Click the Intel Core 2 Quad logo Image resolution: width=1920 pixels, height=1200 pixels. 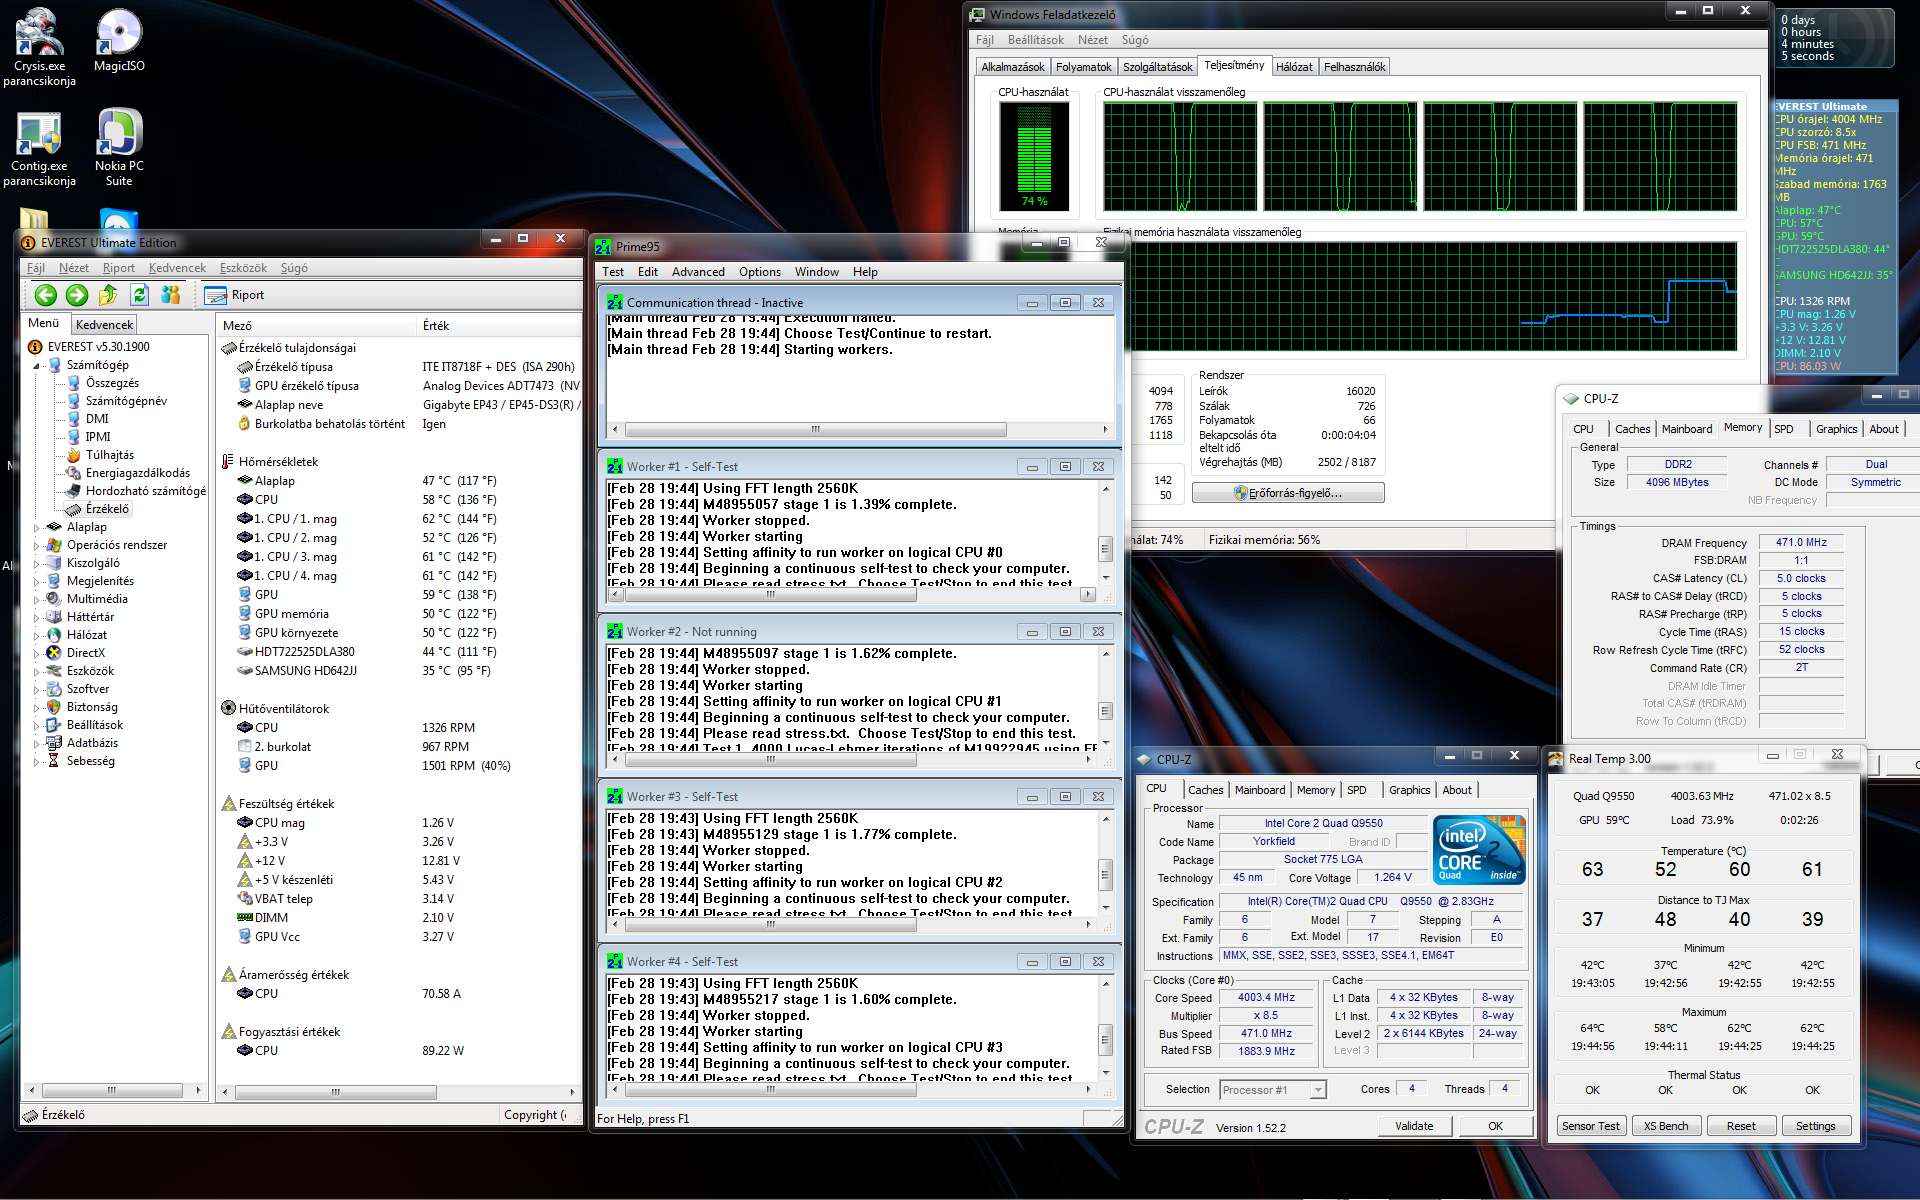point(1478,850)
